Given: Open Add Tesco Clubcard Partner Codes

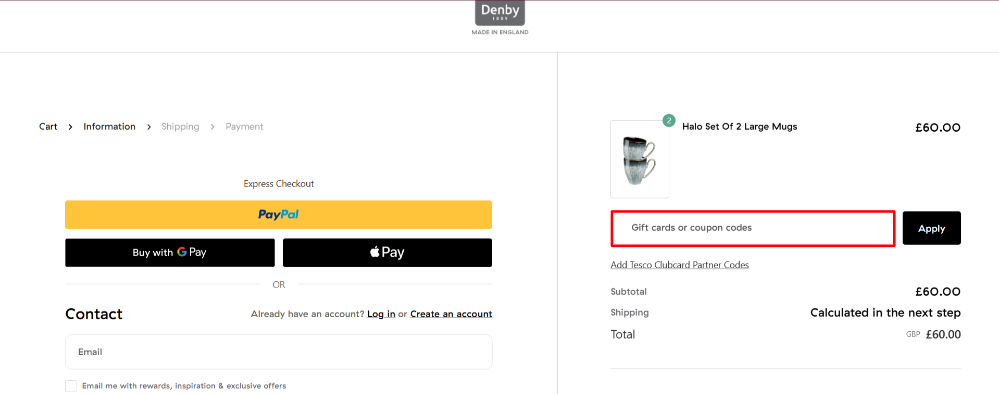Looking at the screenshot, I should click(x=679, y=265).
